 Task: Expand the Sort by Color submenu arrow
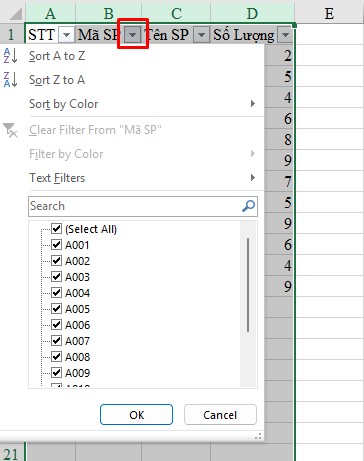click(x=253, y=104)
